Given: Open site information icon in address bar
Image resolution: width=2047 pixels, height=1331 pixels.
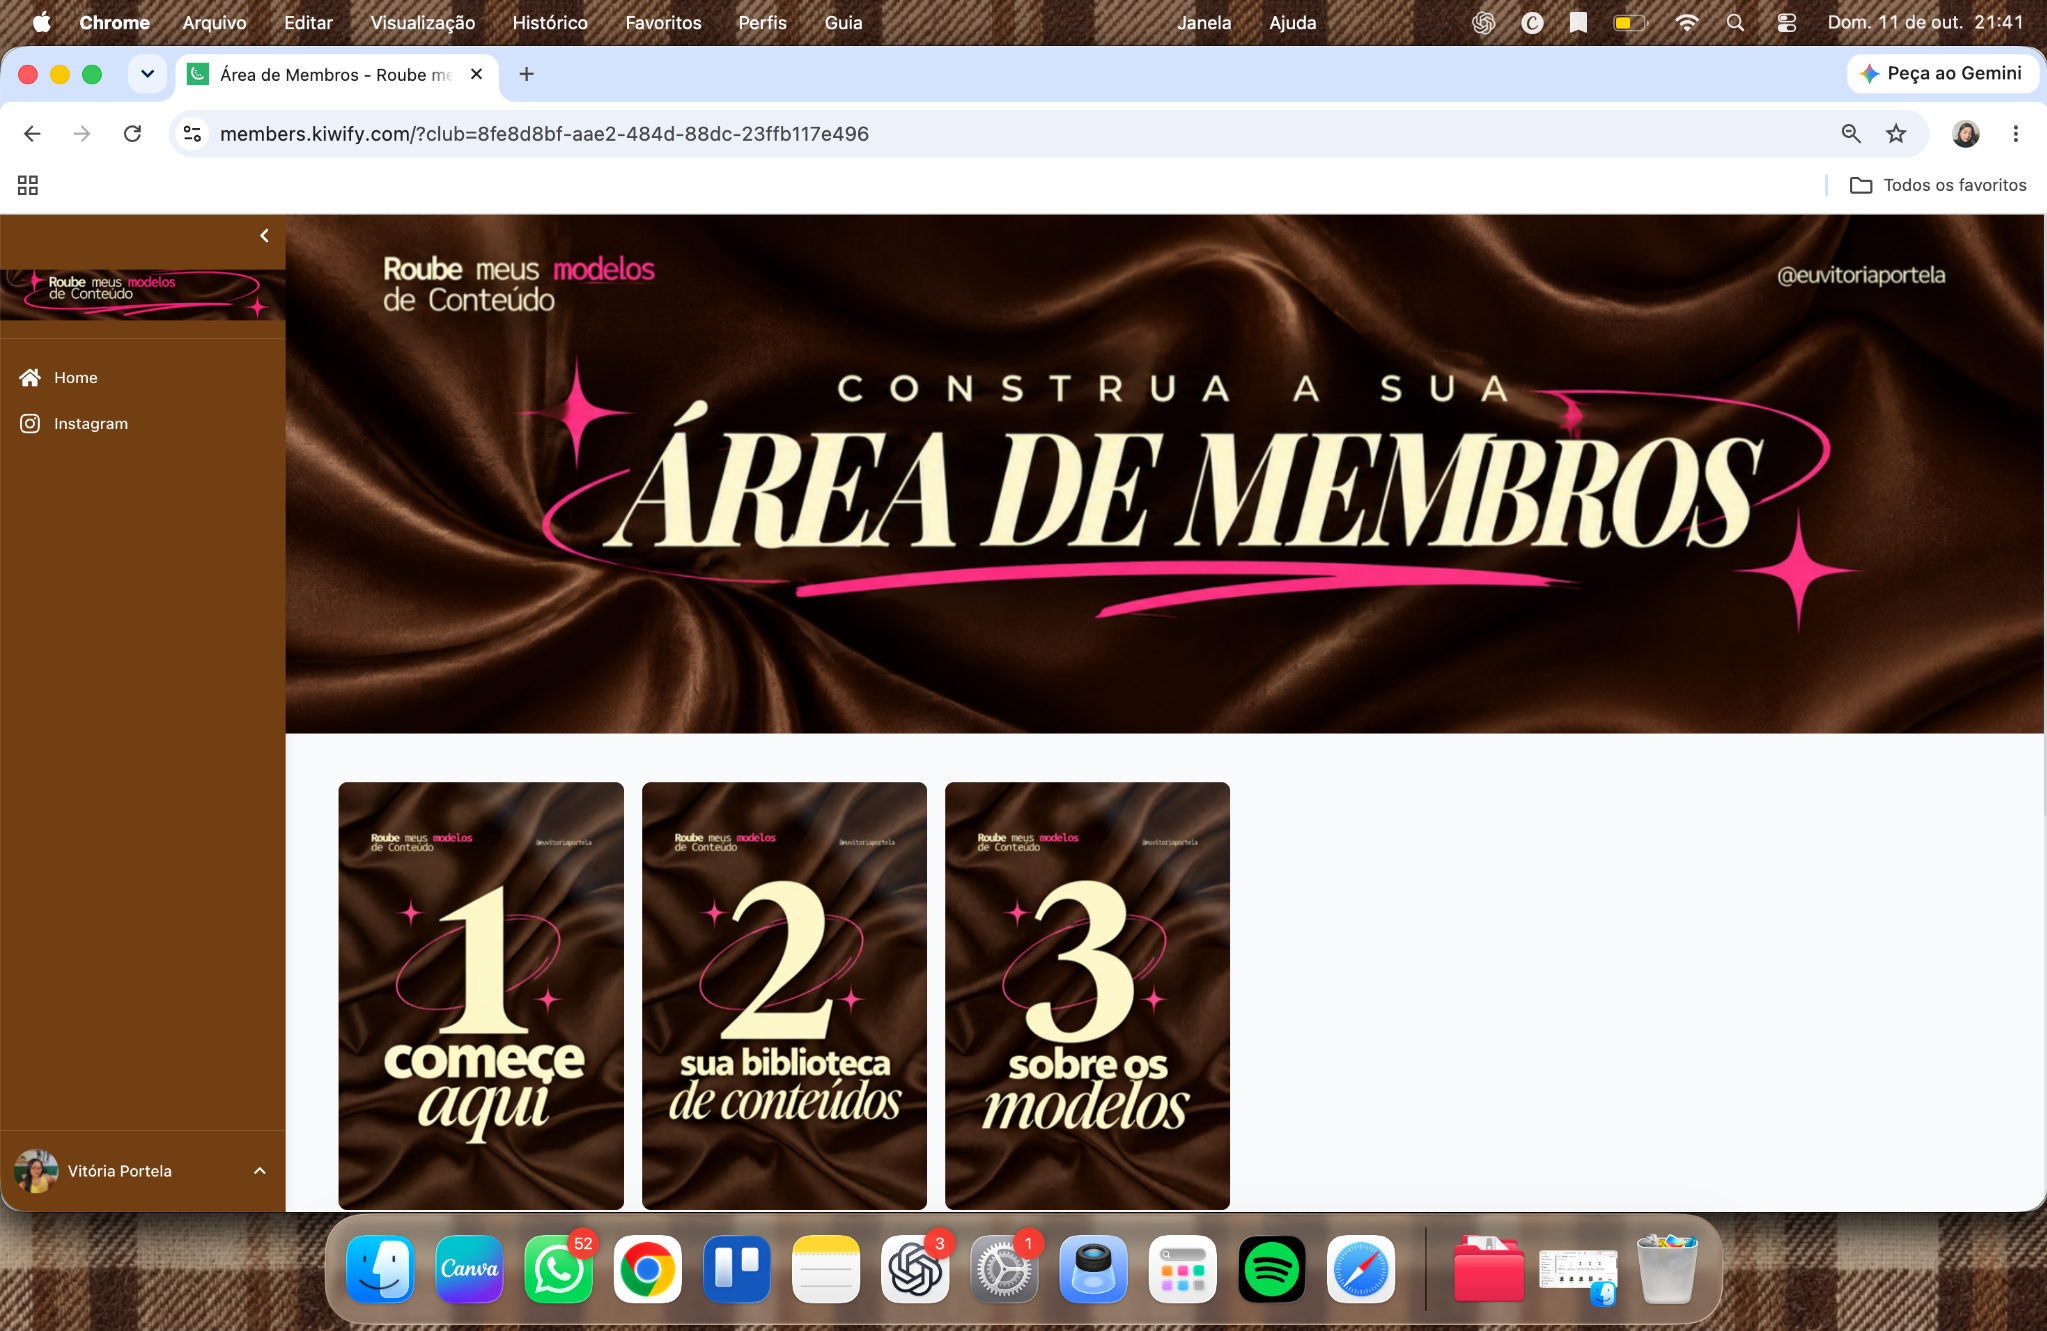Looking at the screenshot, I should point(193,134).
